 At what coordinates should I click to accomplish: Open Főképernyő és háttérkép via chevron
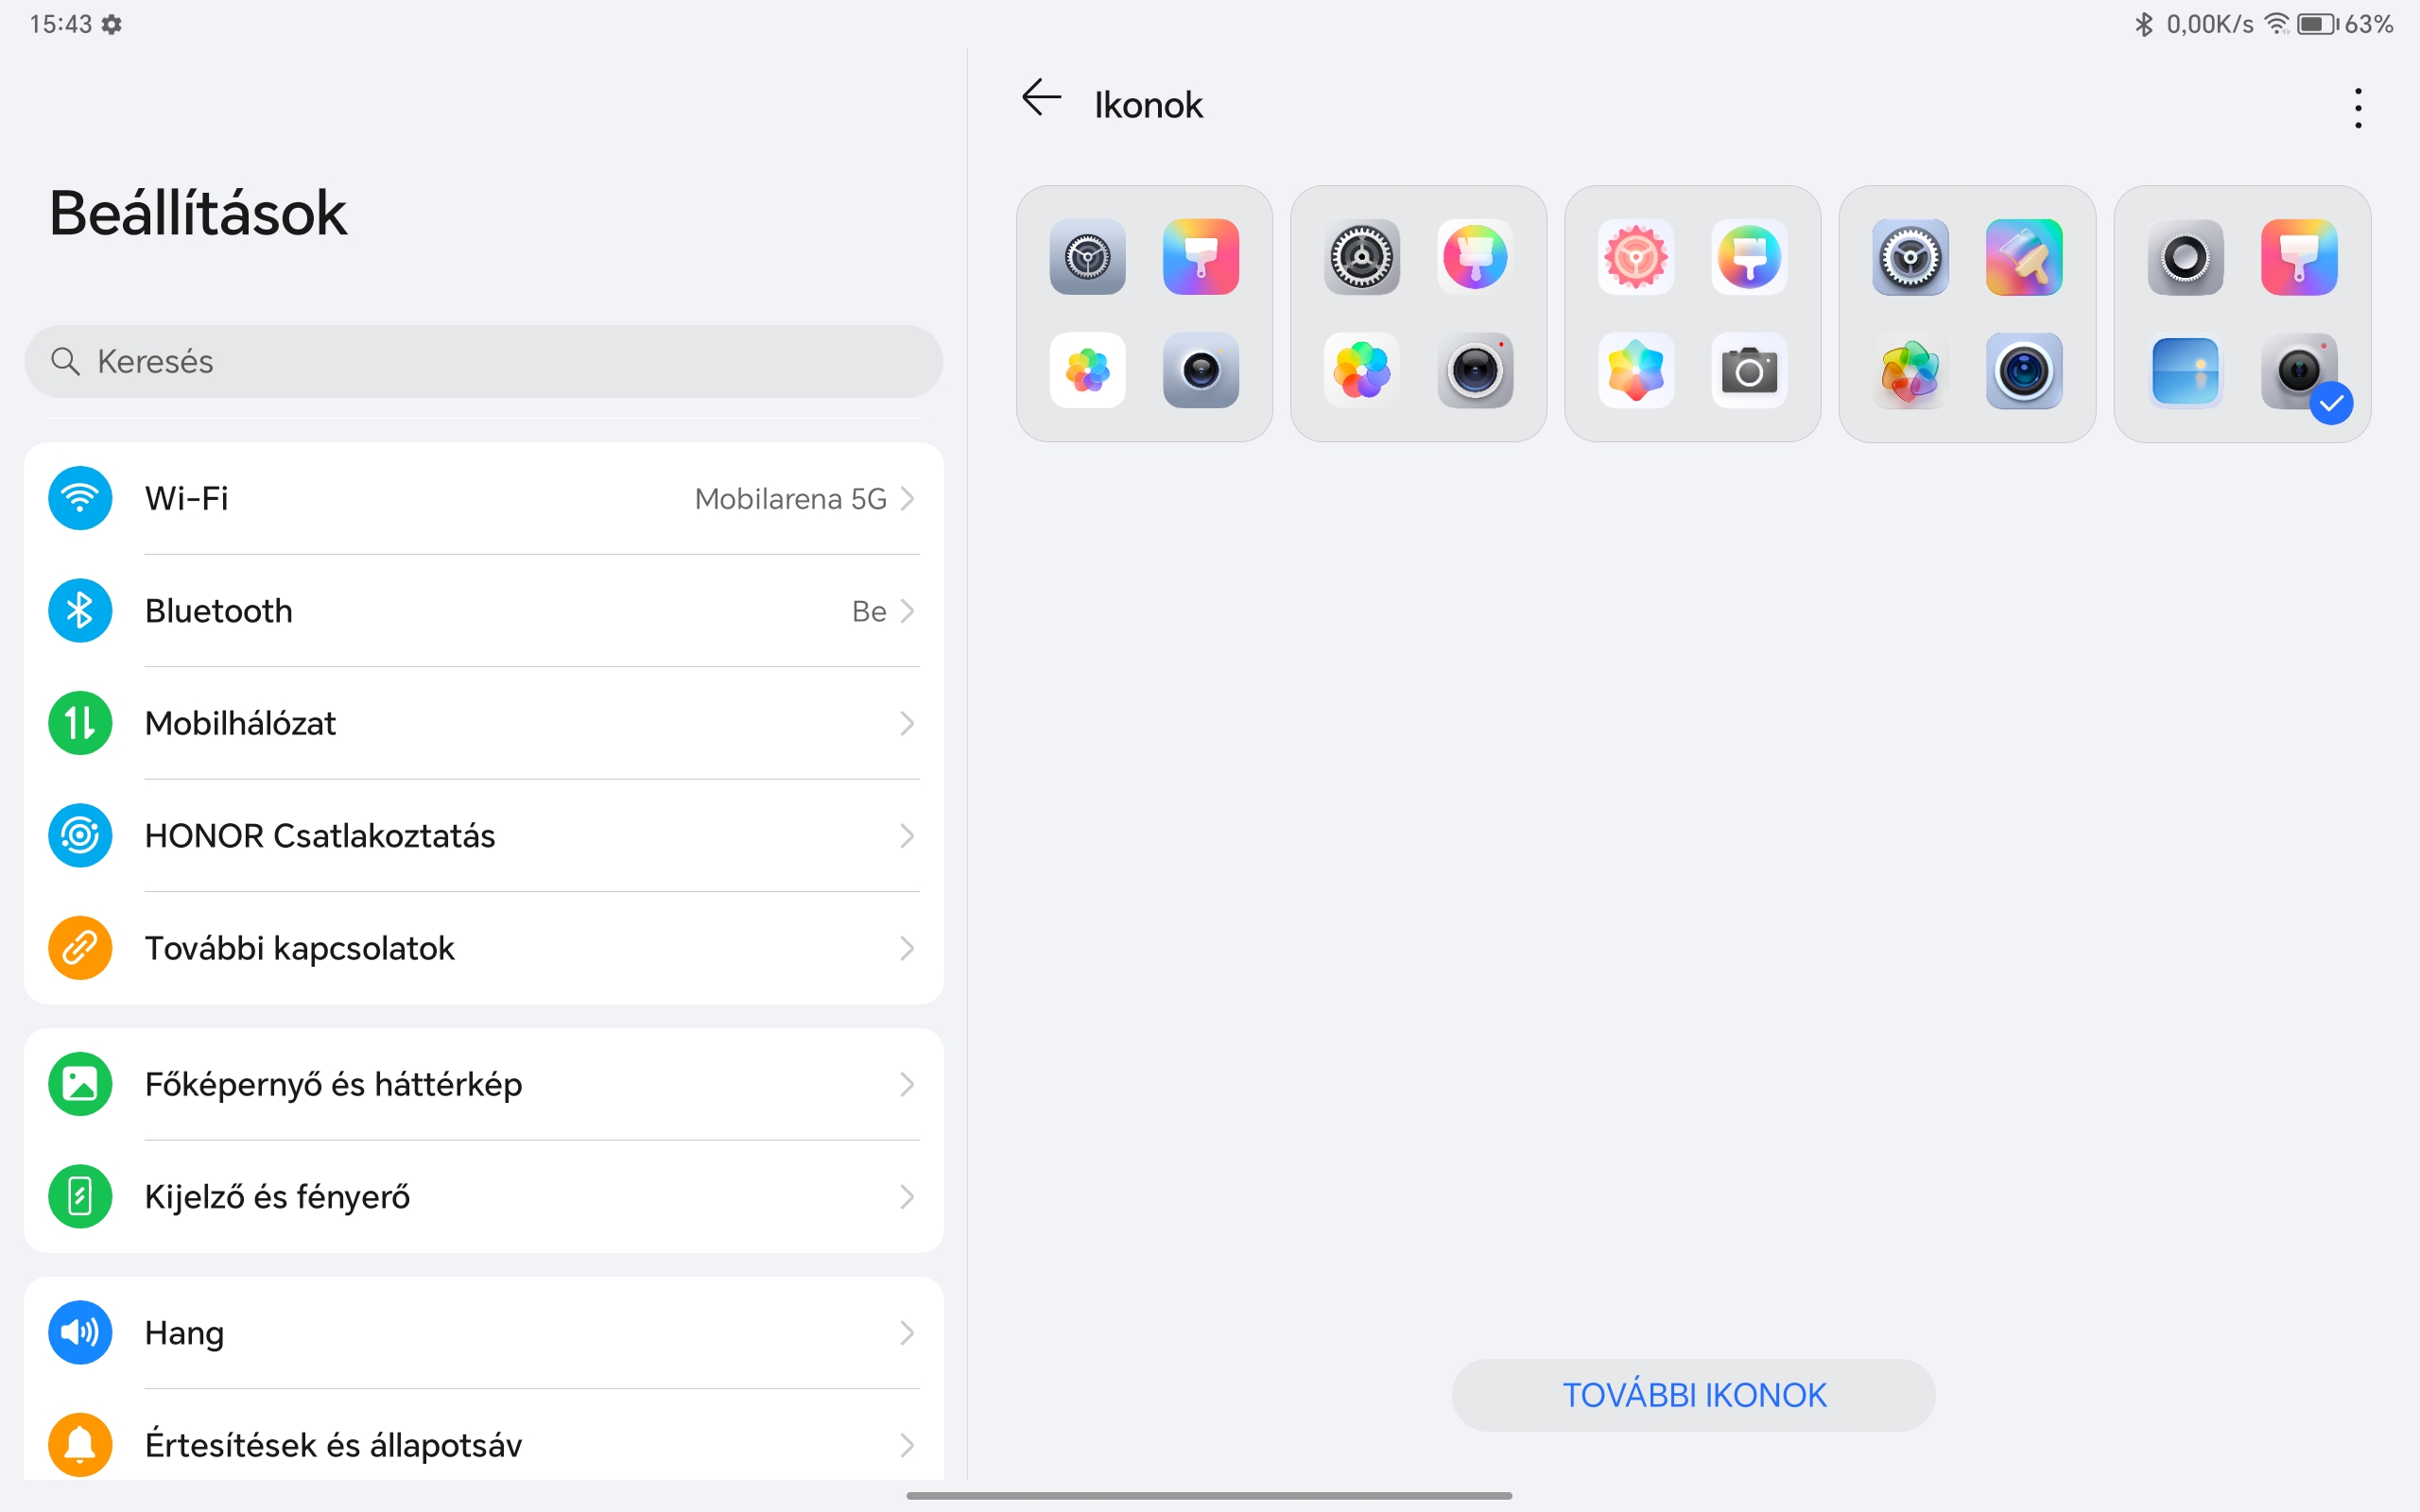click(x=907, y=1084)
